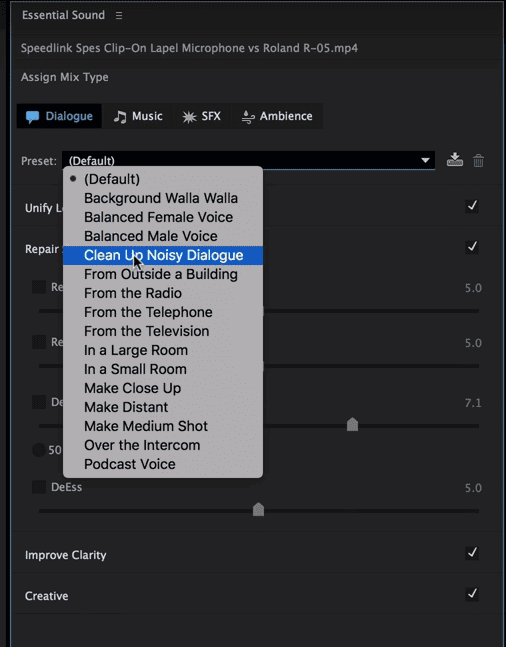Expand the Improve Clarity section
The image size is (506, 647).
tap(66, 555)
